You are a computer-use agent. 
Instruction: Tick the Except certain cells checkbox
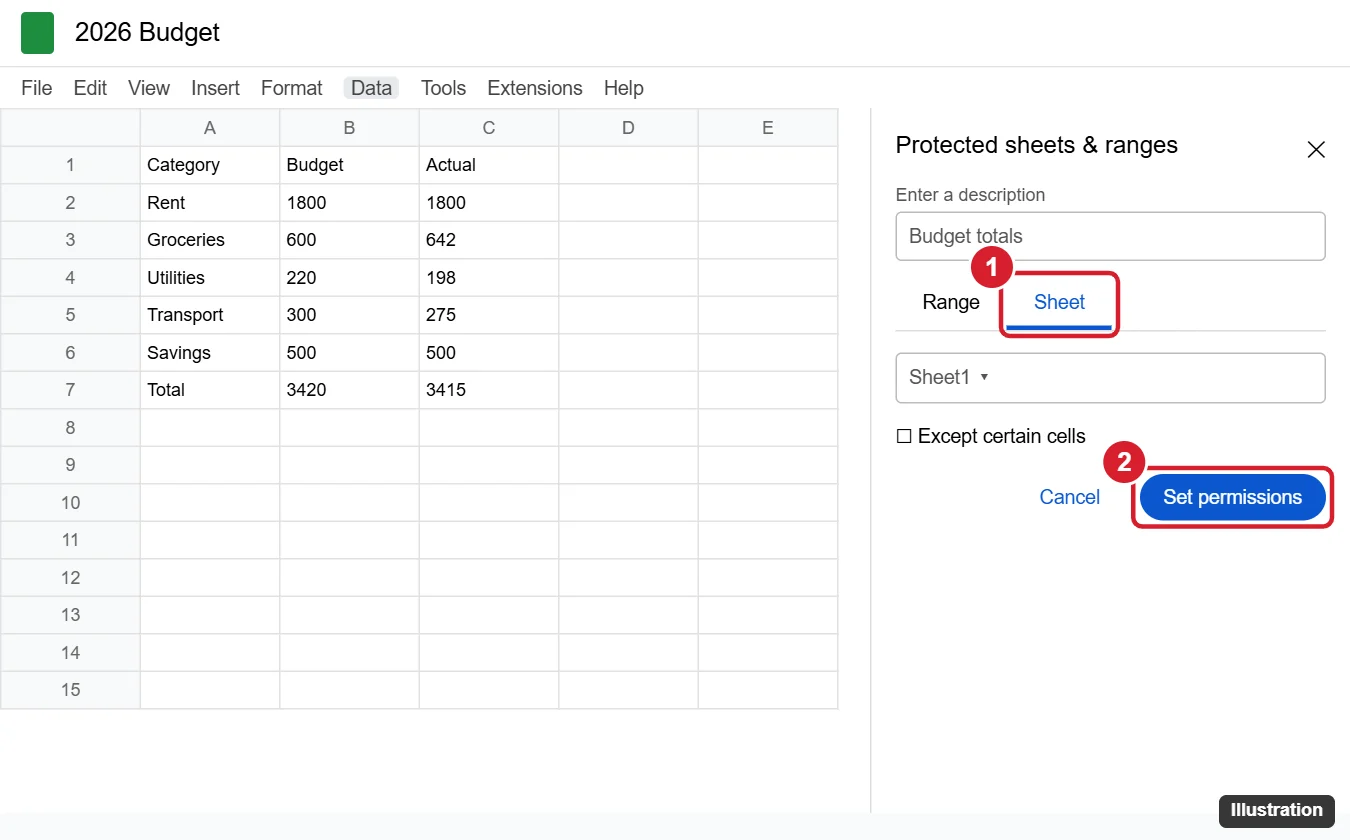click(x=904, y=436)
